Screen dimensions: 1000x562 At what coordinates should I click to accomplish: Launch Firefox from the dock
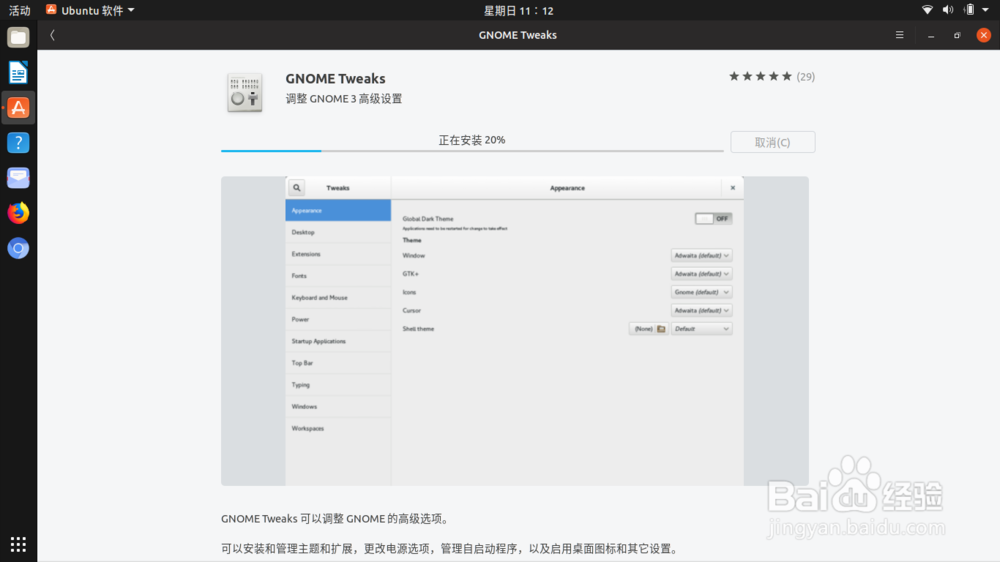pyautogui.click(x=18, y=213)
